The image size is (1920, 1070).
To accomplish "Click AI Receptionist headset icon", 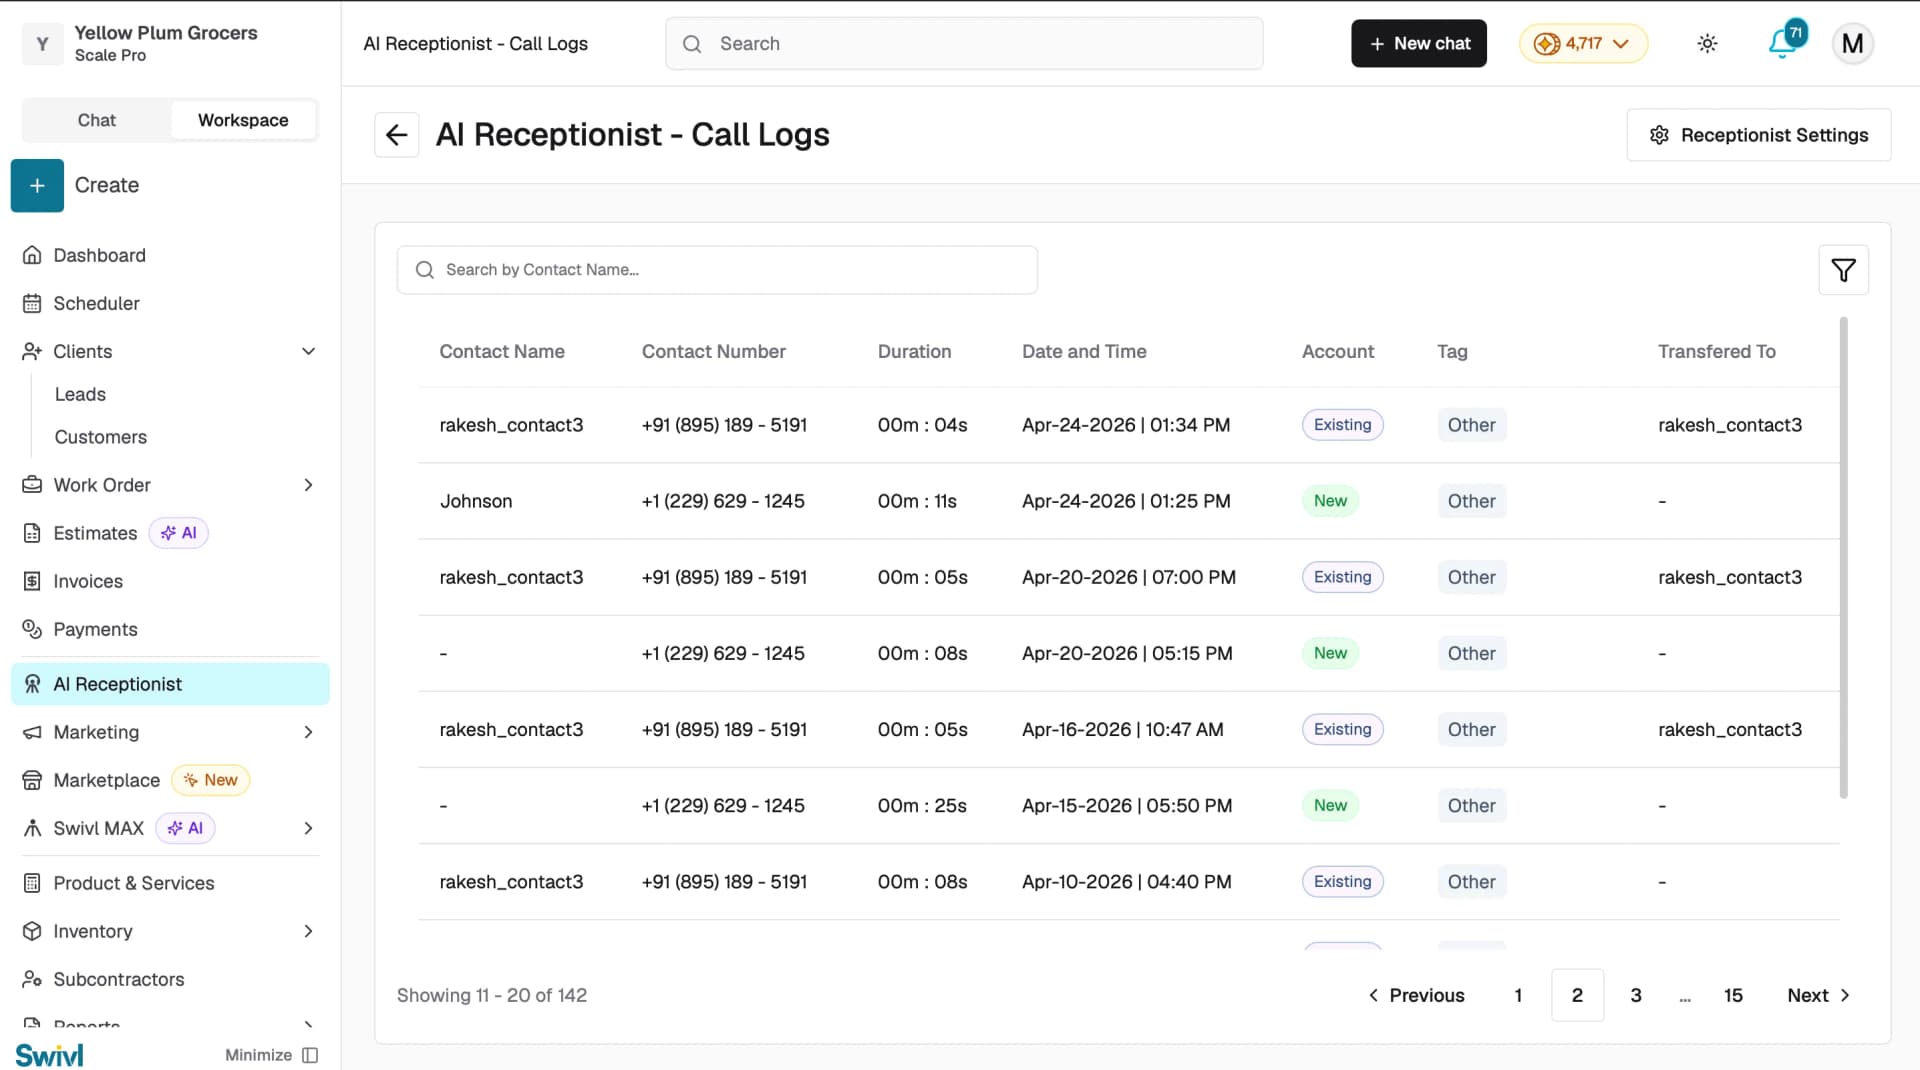I will click(x=32, y=684).
